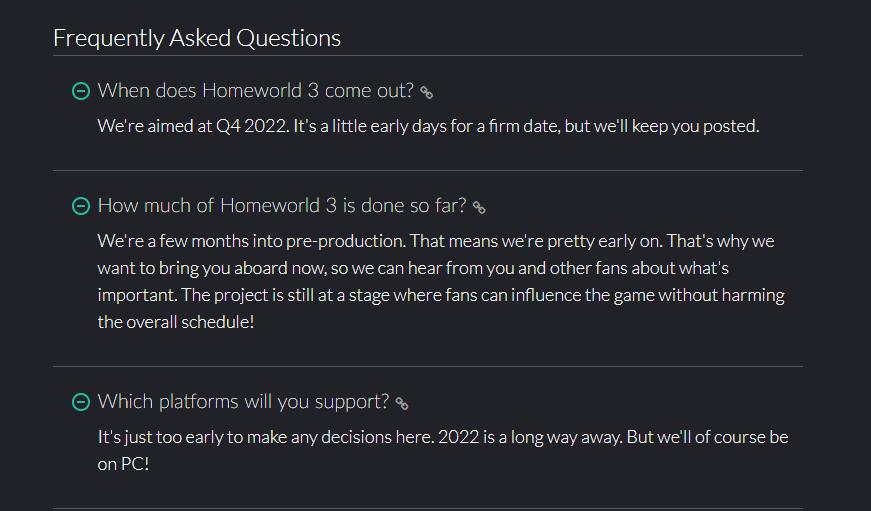
Task: Click chain-link icon after 'Which platforms will you support?'
Action: click(402, 403)
